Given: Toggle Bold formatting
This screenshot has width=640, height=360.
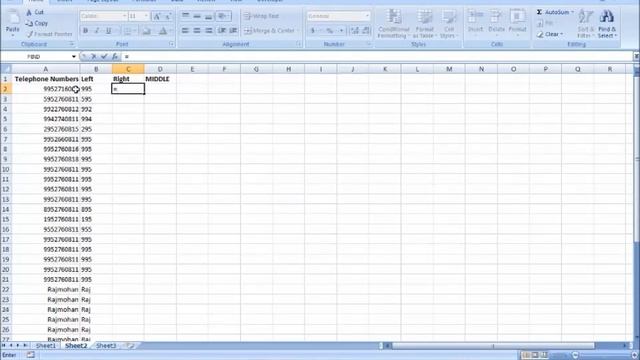Looking at the screenshot, I should tap(85, 31).
